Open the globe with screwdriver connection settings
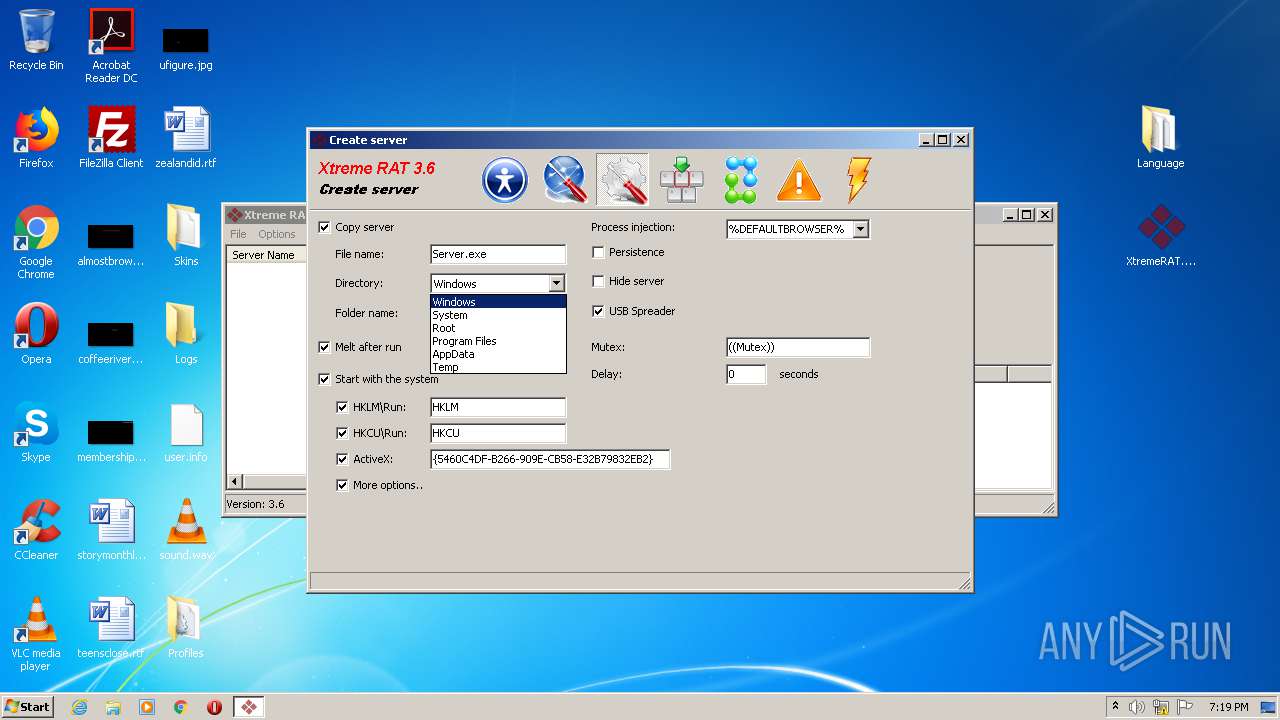 tap(564, 180)
